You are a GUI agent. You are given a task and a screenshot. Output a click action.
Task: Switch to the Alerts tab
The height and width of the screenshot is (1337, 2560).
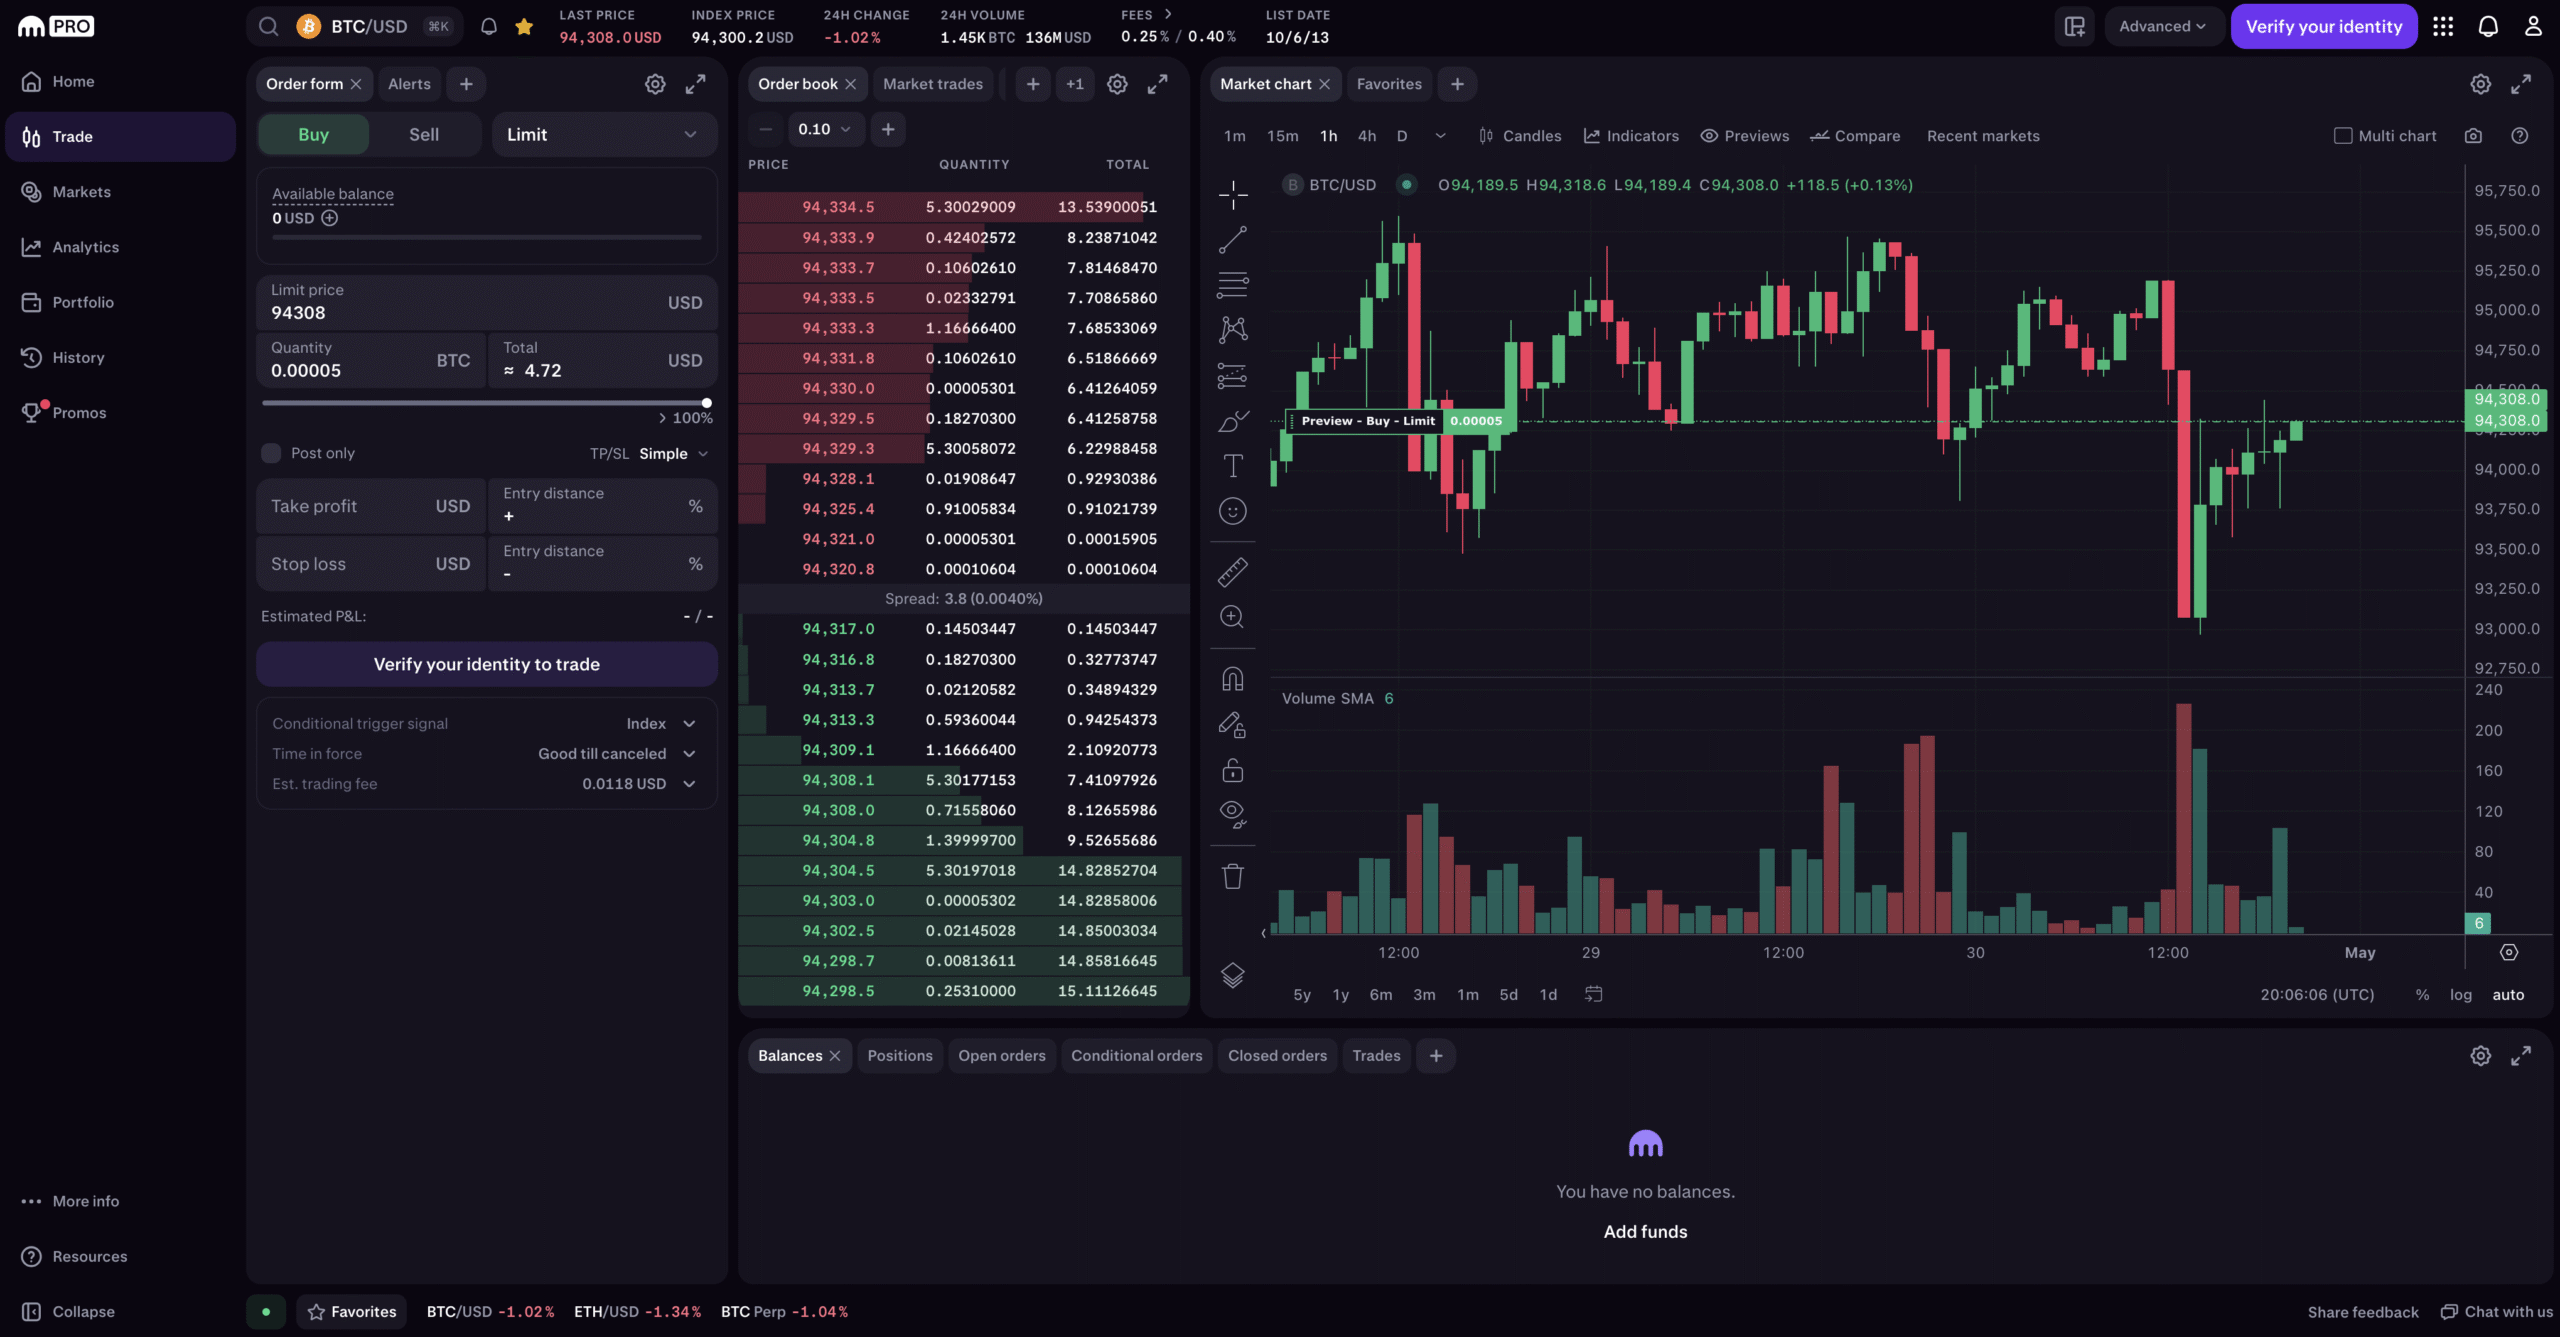coord(409,84)
